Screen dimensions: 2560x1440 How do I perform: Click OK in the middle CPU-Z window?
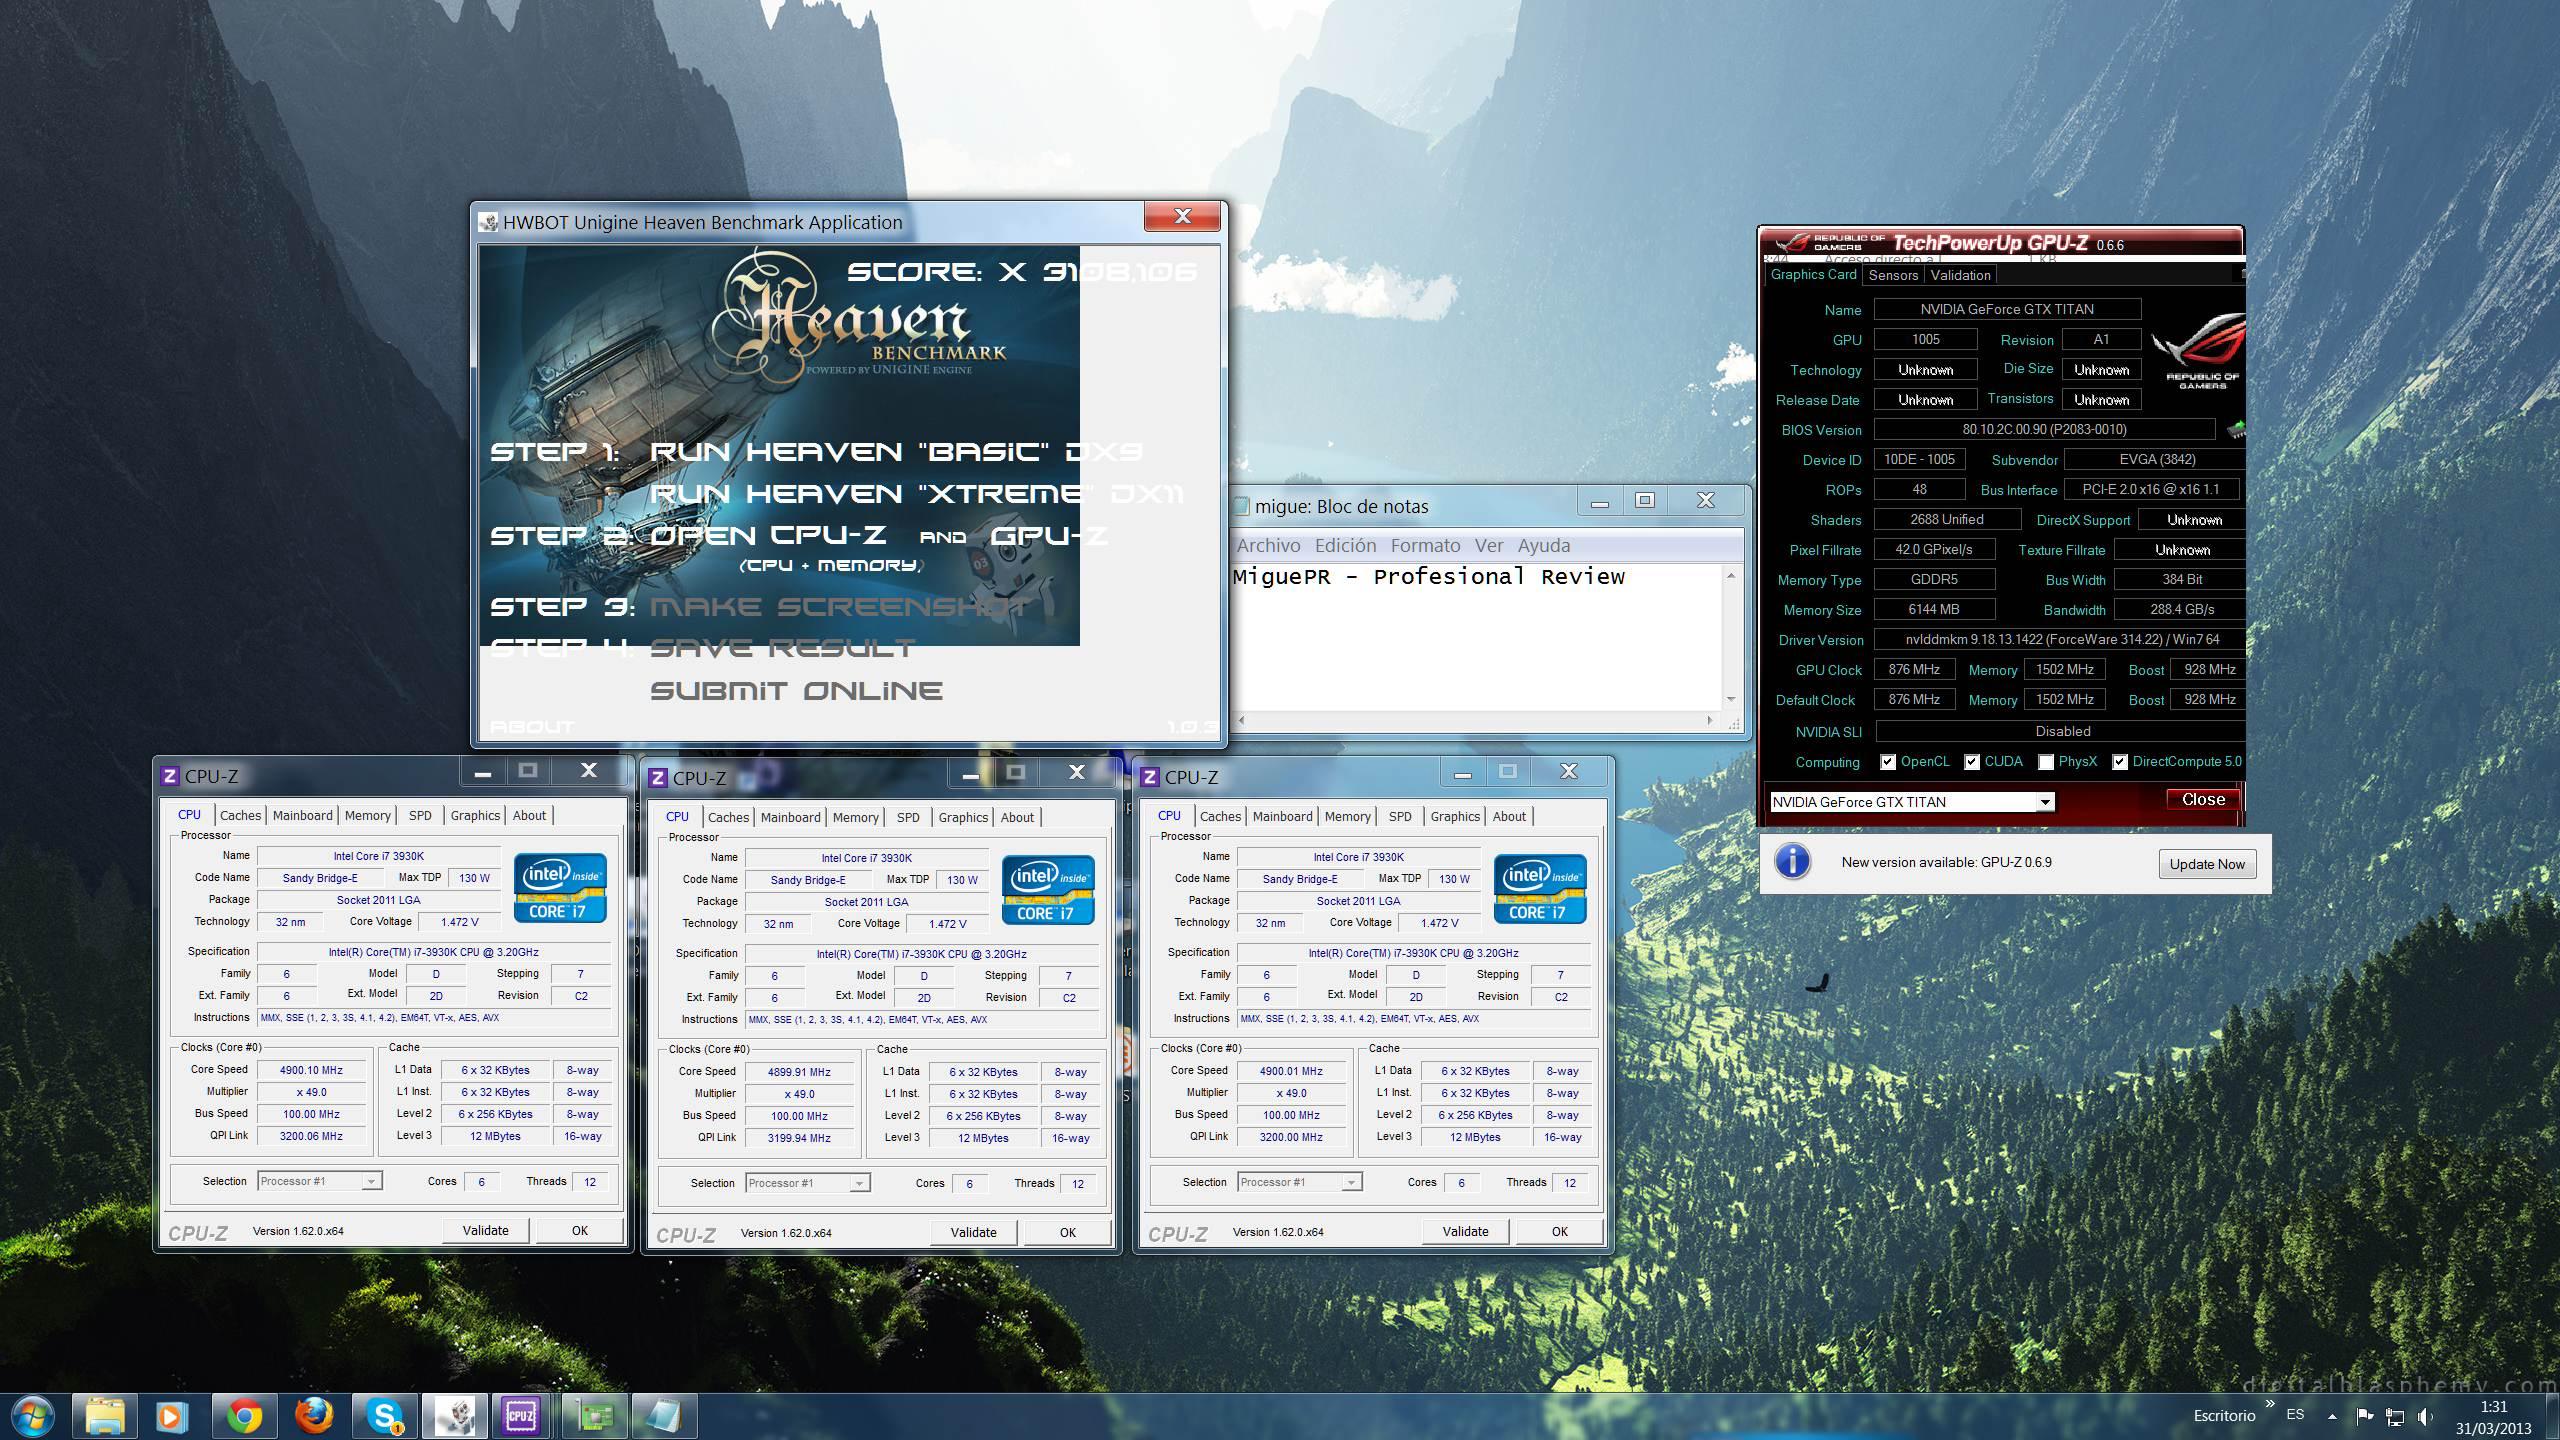click(x=1068, y=1232)
